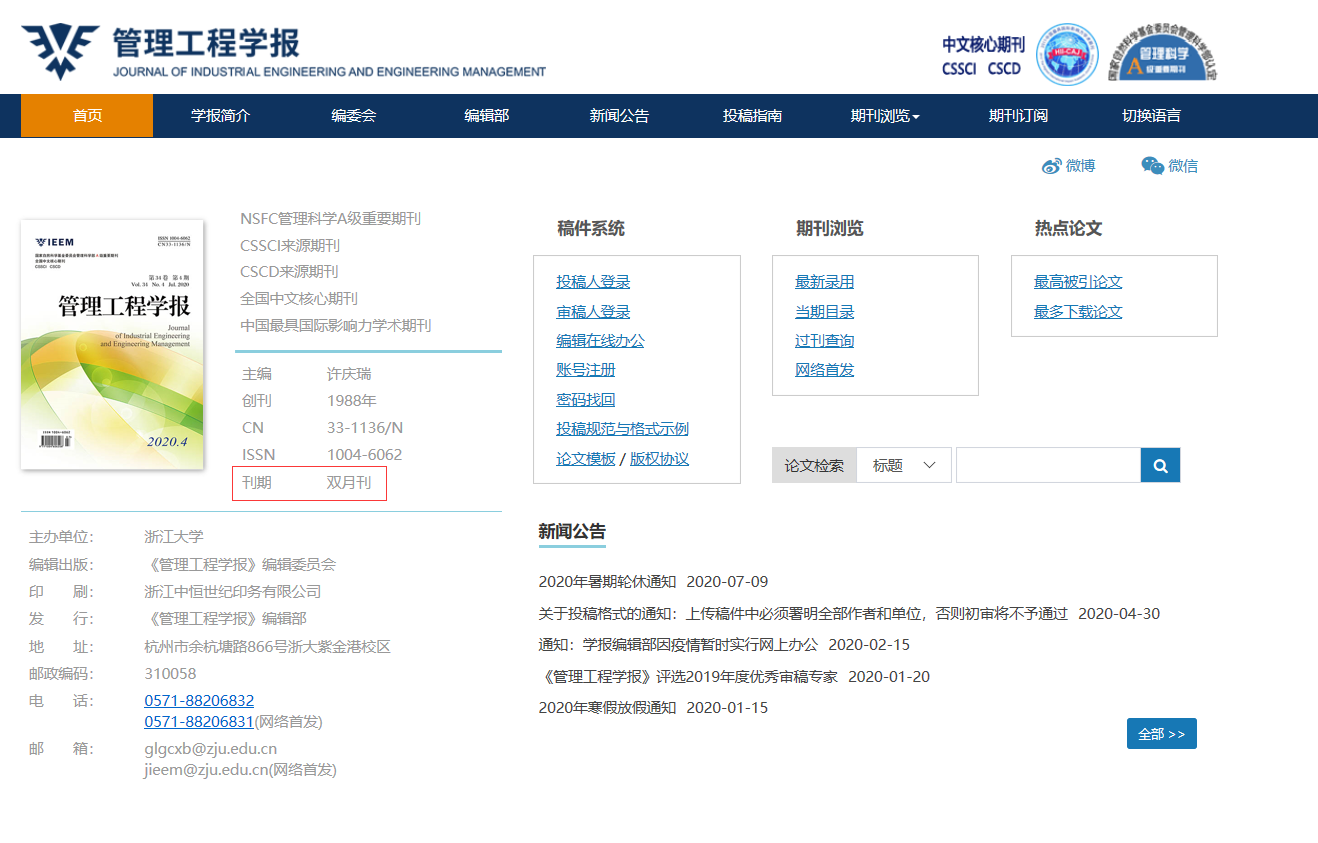Open the 投稿指南 menu item
This screenshot has height=843, width=1318.
(752, 116)
